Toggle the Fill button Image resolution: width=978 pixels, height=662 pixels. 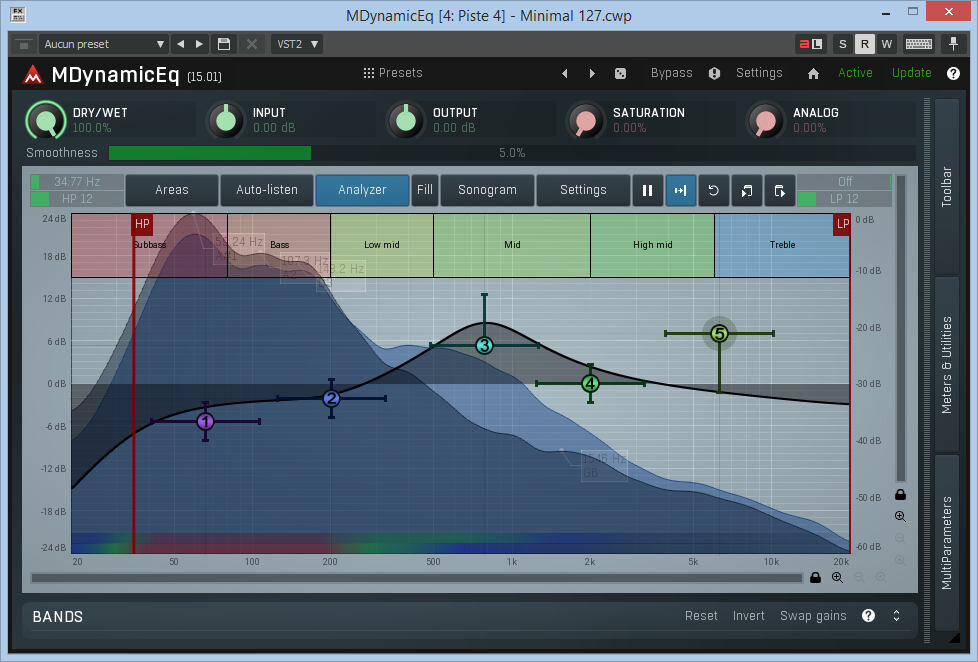tap(425, 190)
